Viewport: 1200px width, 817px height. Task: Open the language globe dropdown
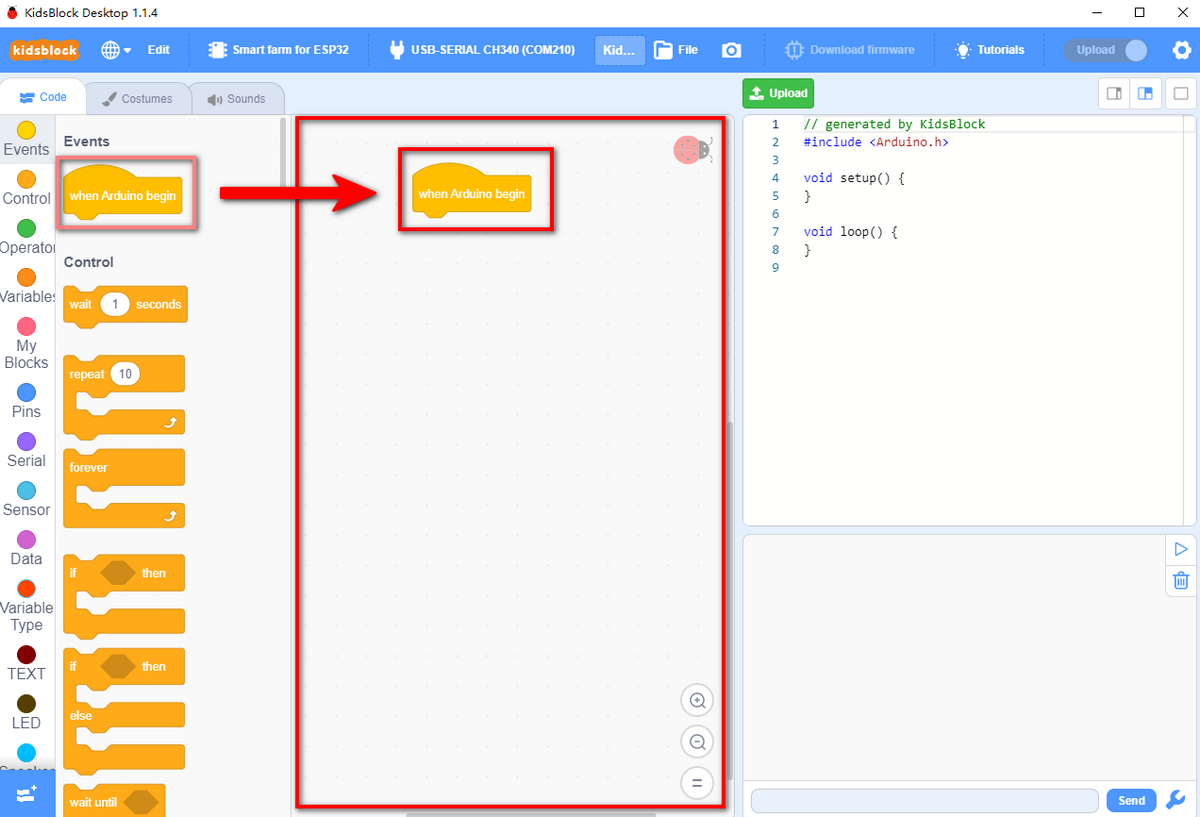pyautogui.click(x=116, y=50)
